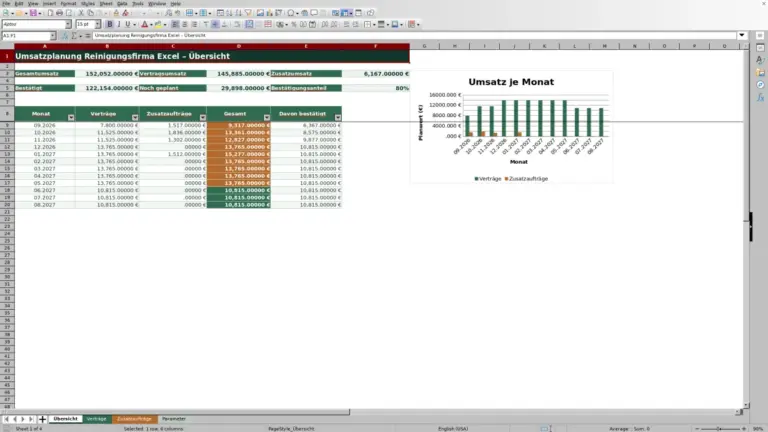Open the Verträge column filter dropdown

pyautogui.click(x=135, y=118)
